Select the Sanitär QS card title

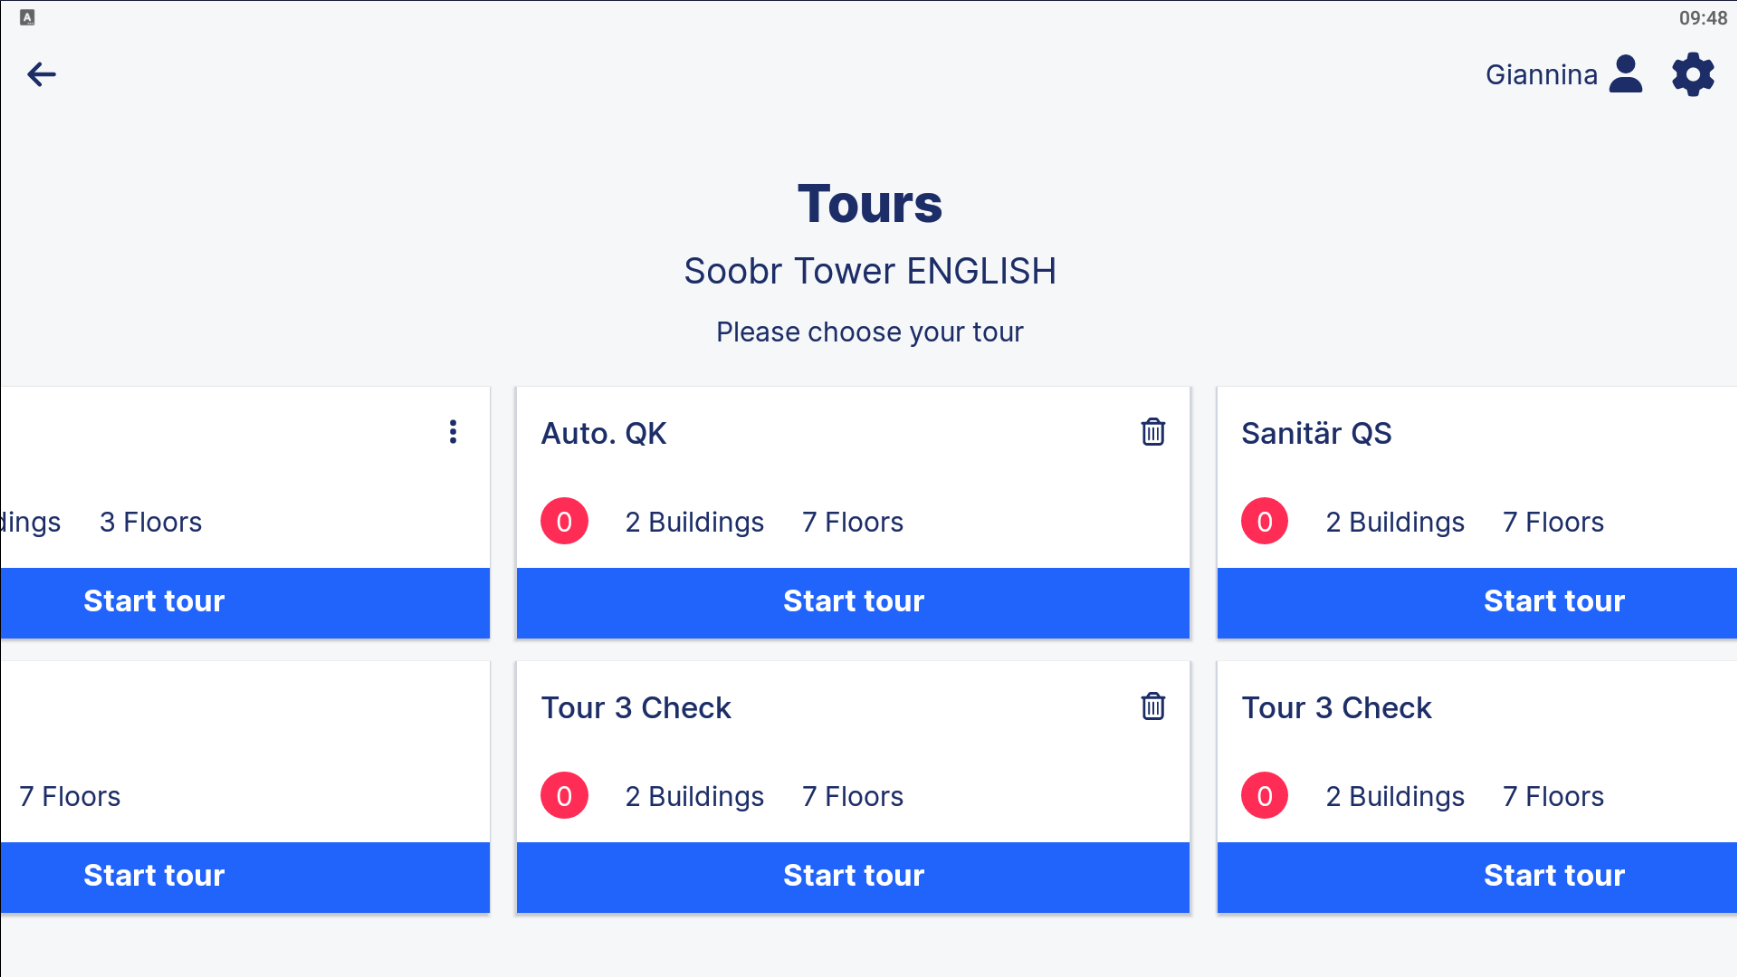1316,434
